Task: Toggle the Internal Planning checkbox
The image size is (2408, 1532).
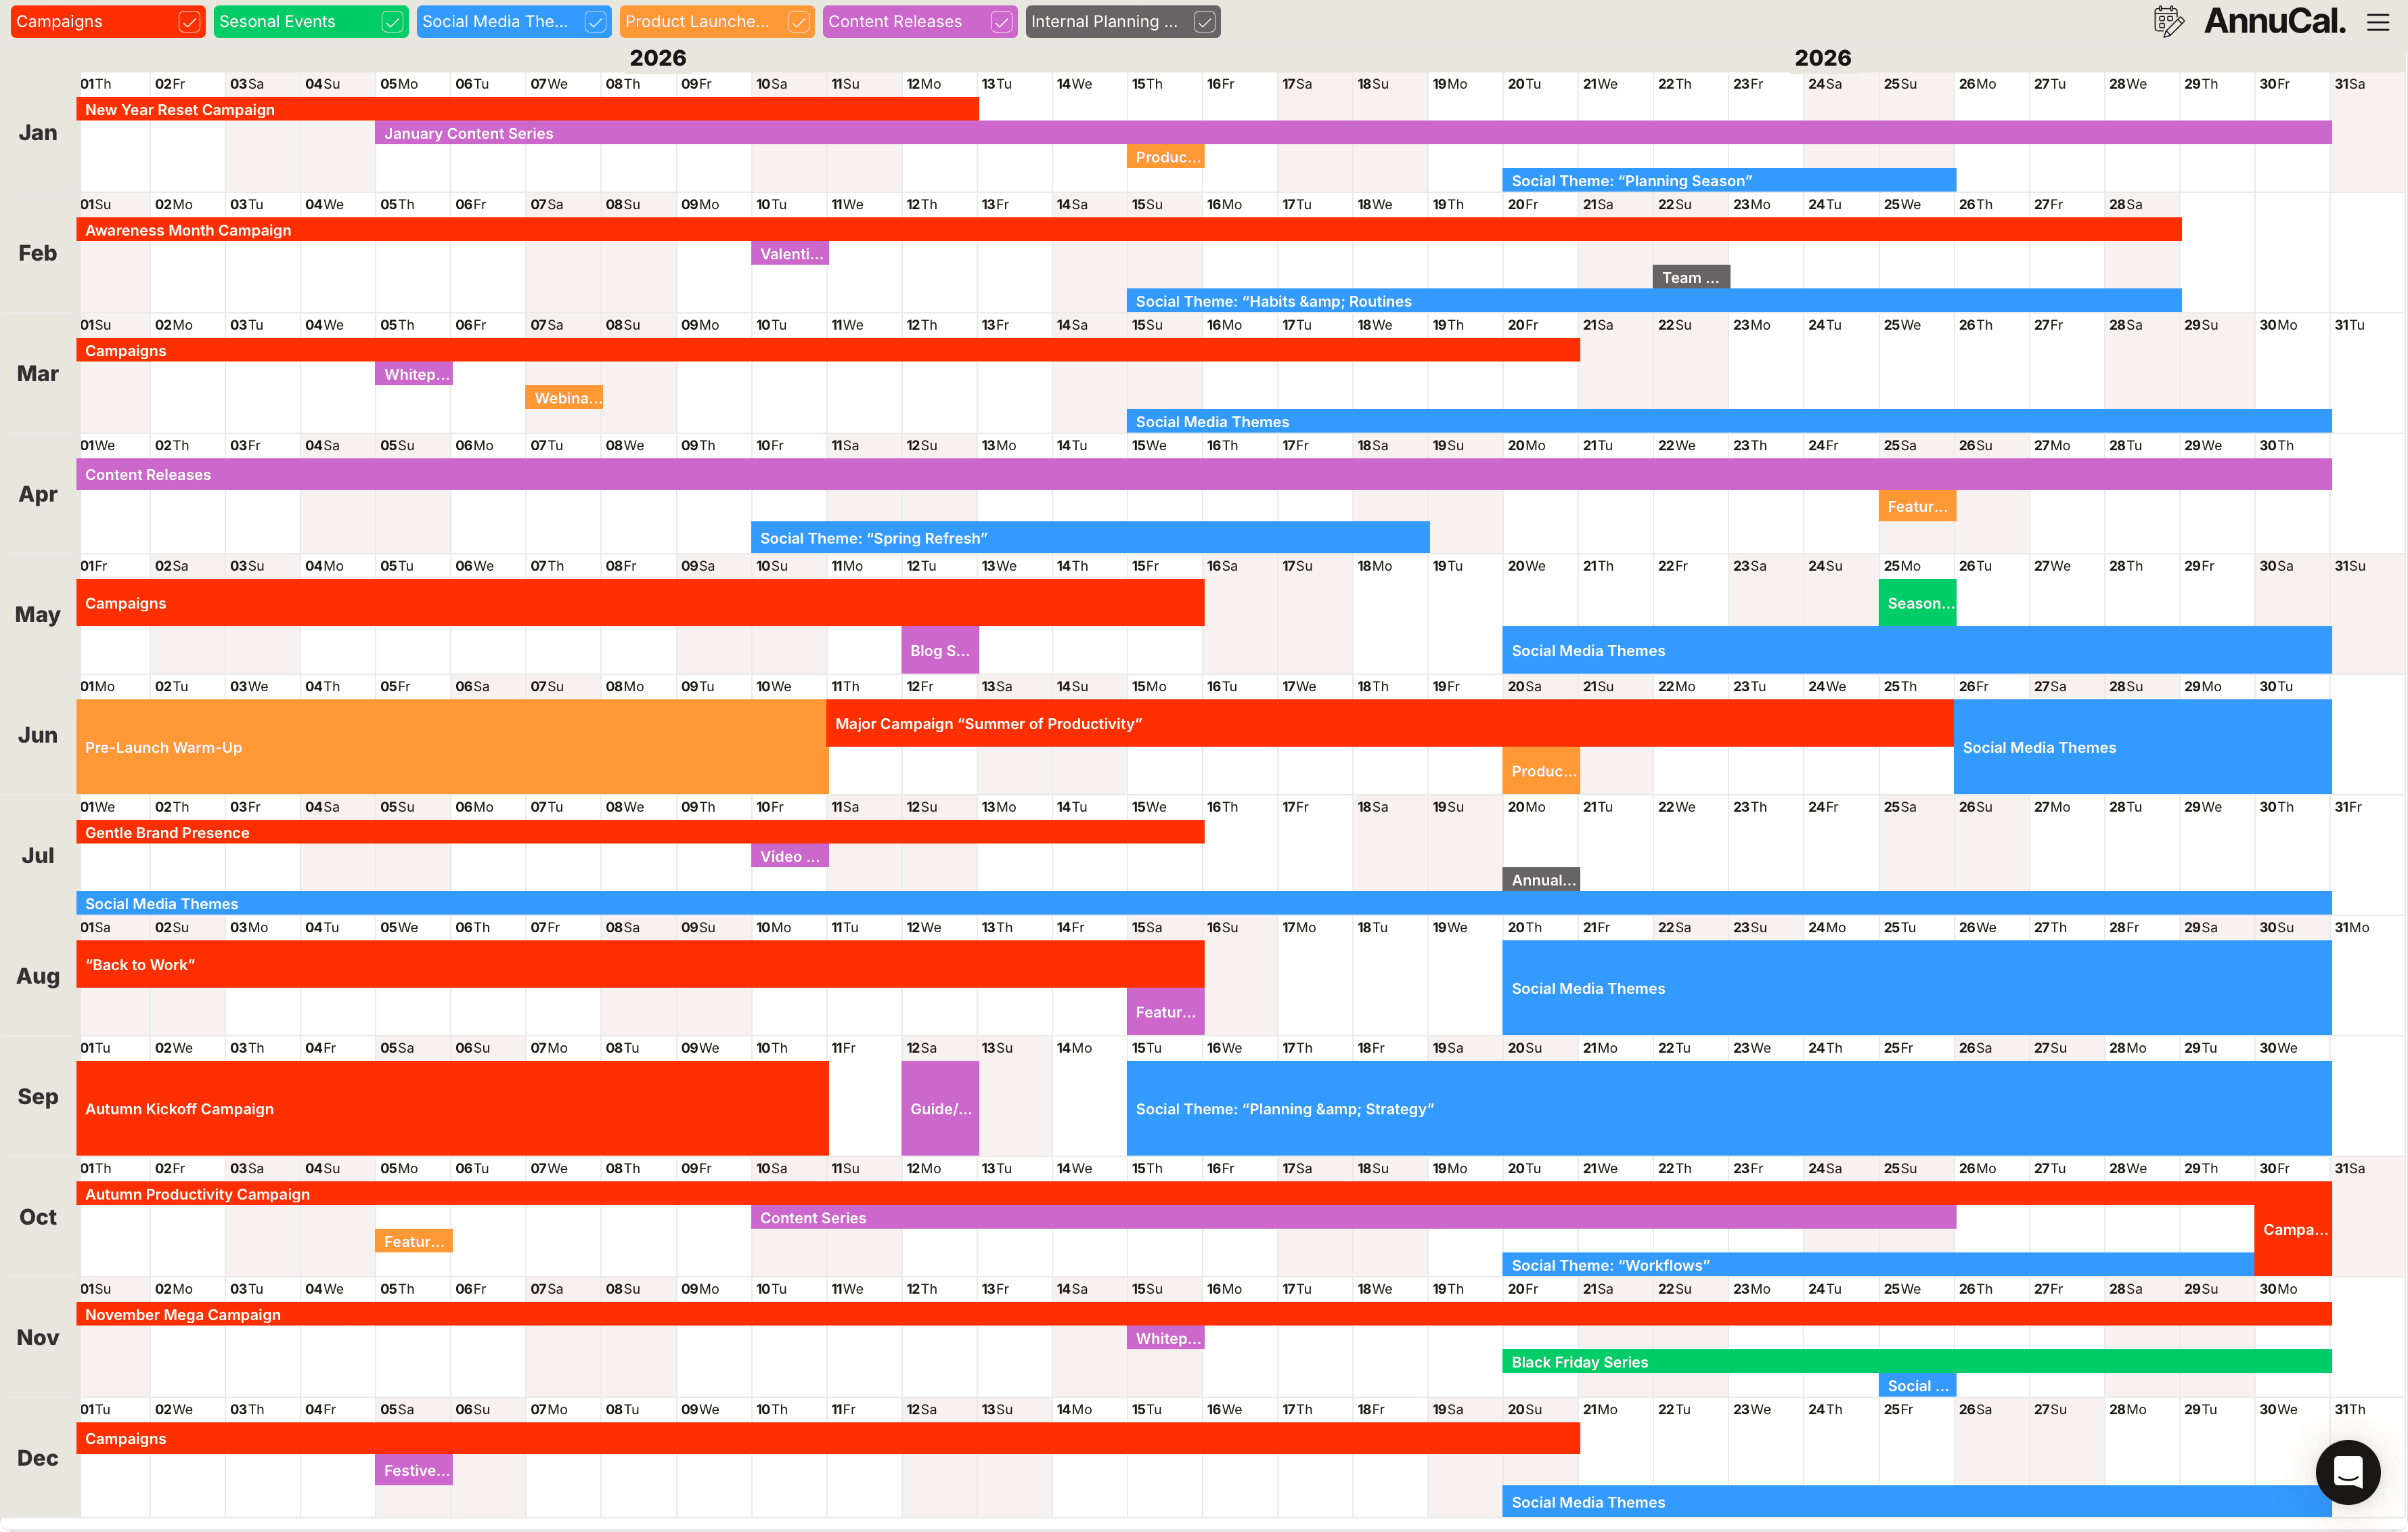Action: click(1204, 22)
